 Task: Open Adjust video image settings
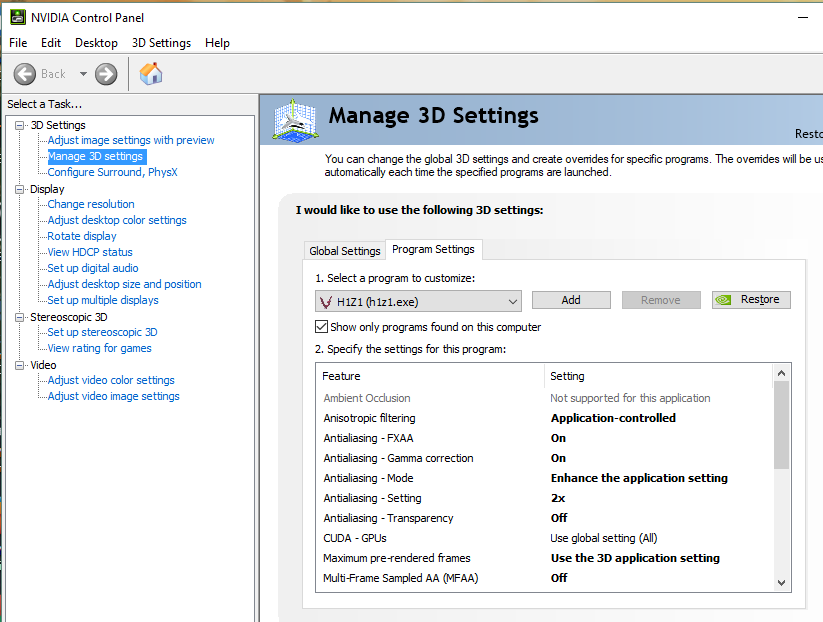[x=113, y=396]
